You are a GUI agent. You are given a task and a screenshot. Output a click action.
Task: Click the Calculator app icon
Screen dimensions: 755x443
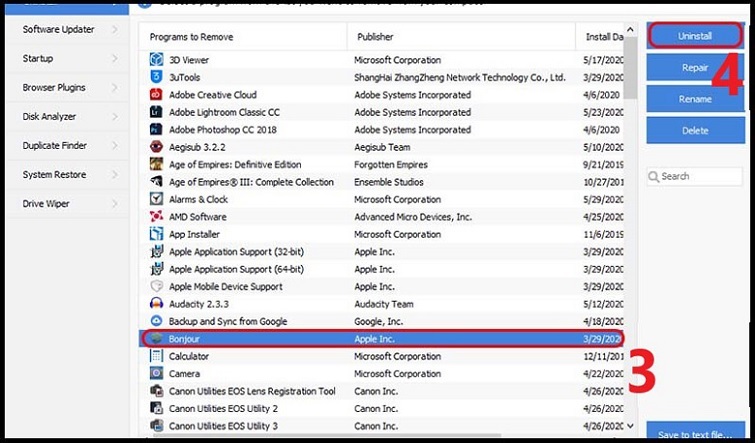point(156,356)
